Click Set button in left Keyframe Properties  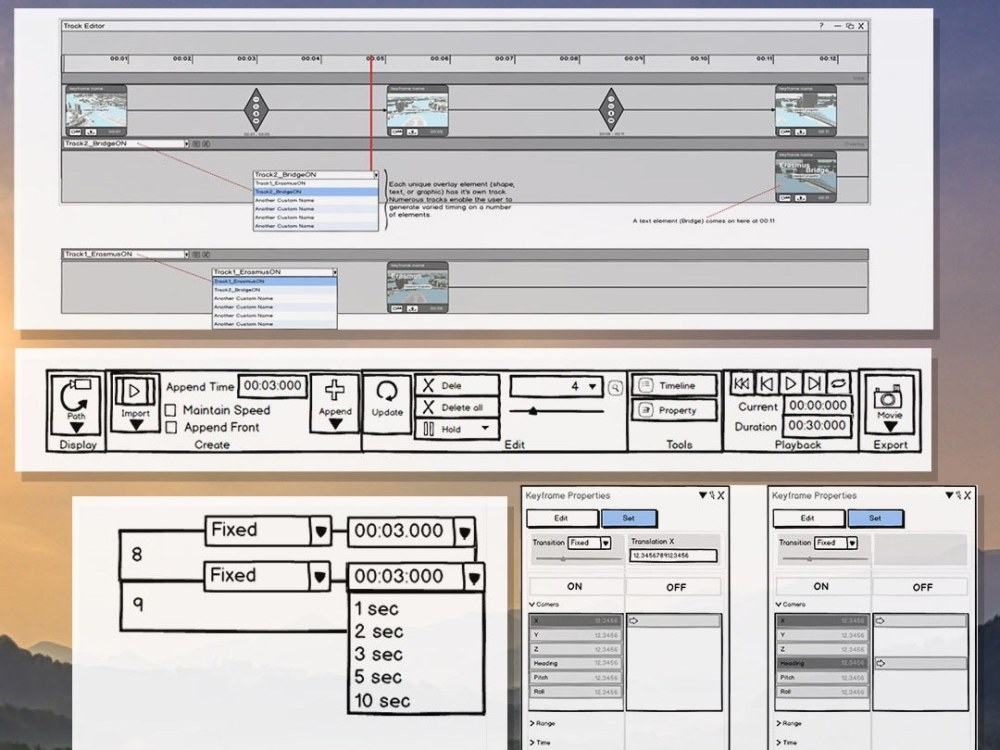pos(629,518)
